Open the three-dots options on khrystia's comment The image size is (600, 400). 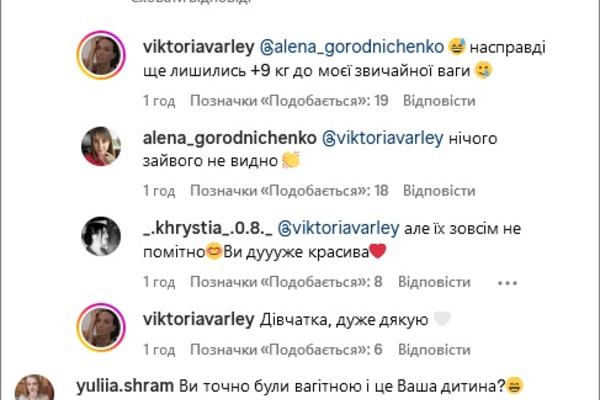[507, 283]
